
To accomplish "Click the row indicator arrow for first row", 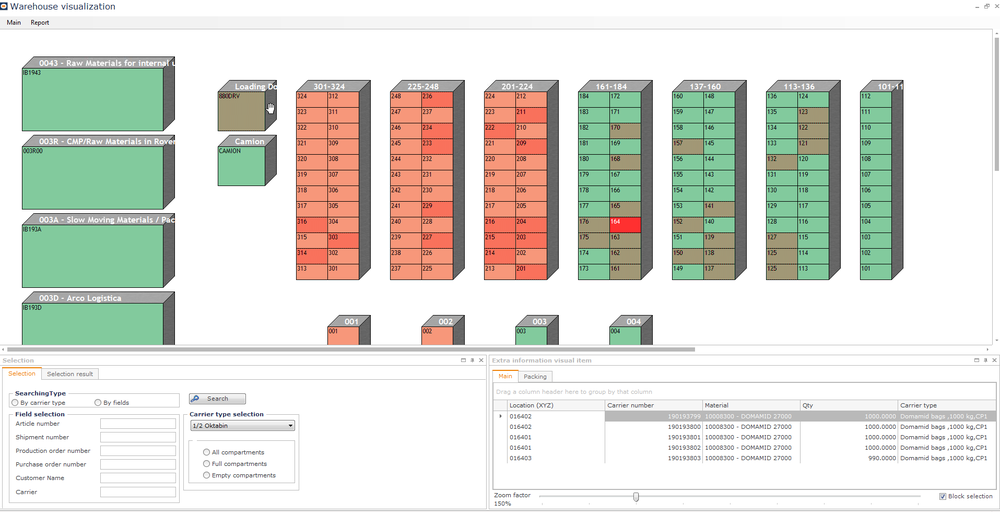I will pyautogui.click(x=500, y=416).
